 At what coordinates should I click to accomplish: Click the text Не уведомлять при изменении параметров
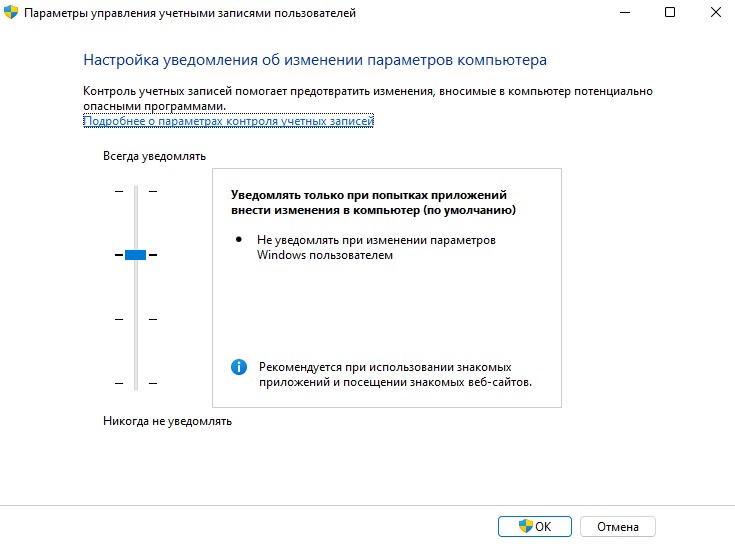pos(376,247)
